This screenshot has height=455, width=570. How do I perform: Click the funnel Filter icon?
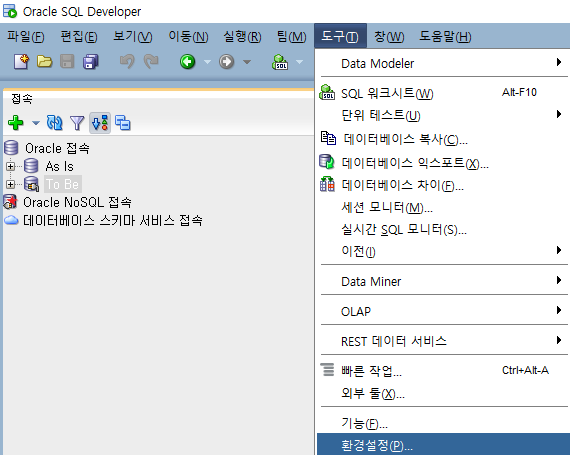(77, 123)
